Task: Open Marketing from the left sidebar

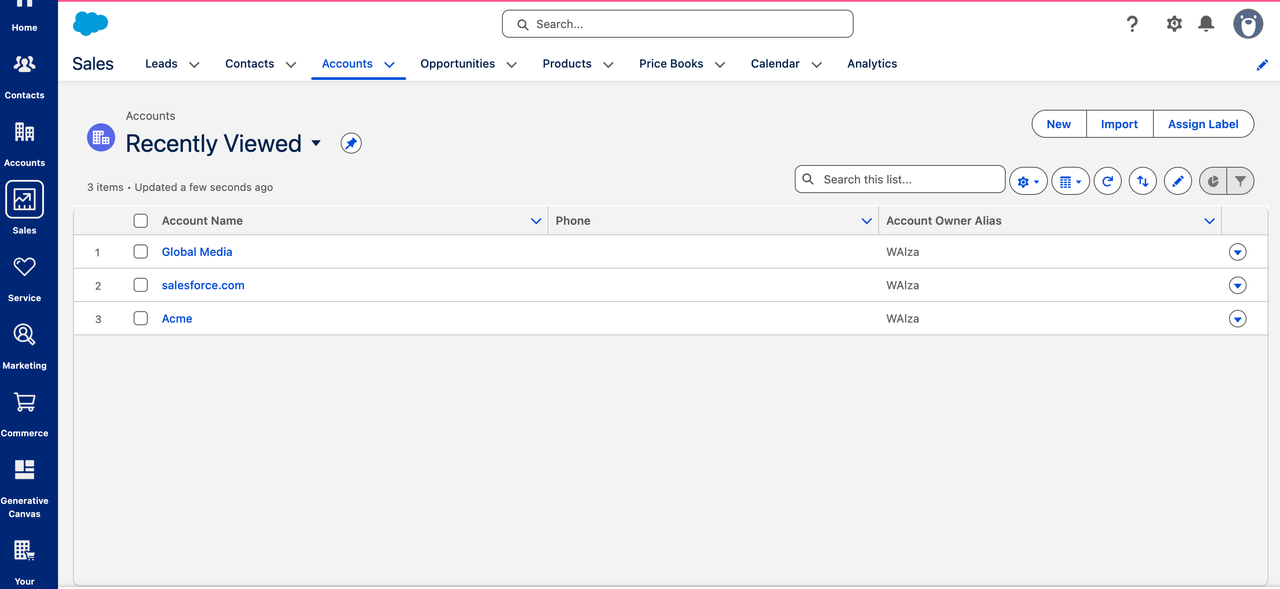Action: click(x=24, y=345)
